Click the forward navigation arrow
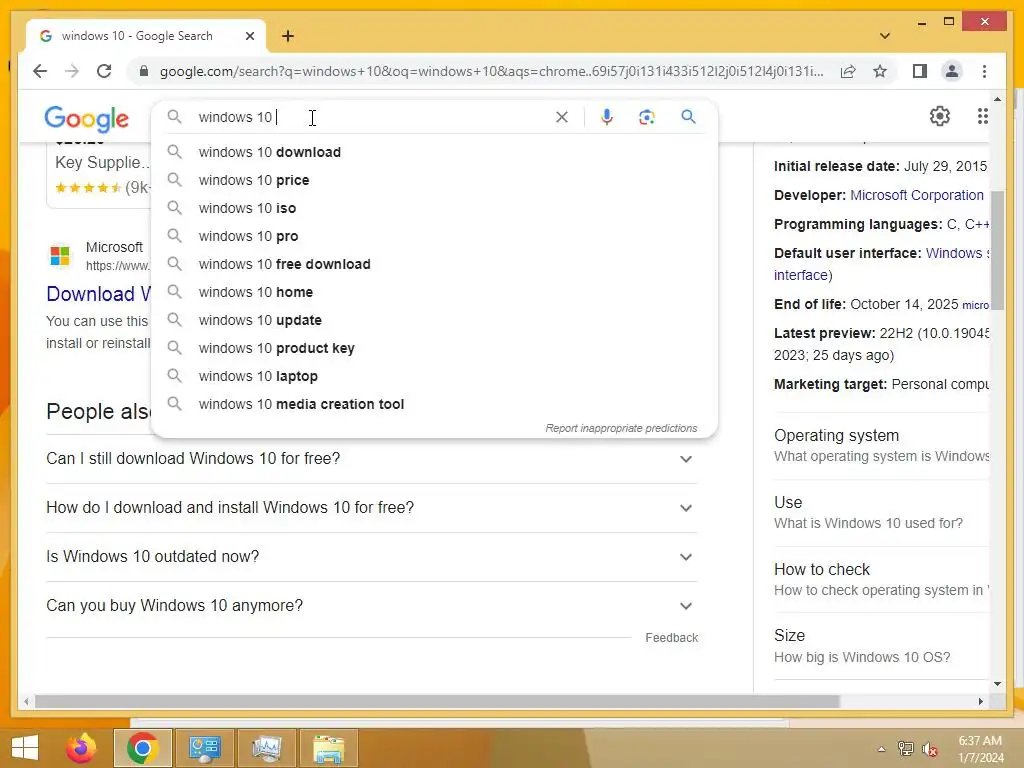This screenshot has width=1024, height=768. tap(72, 71)
